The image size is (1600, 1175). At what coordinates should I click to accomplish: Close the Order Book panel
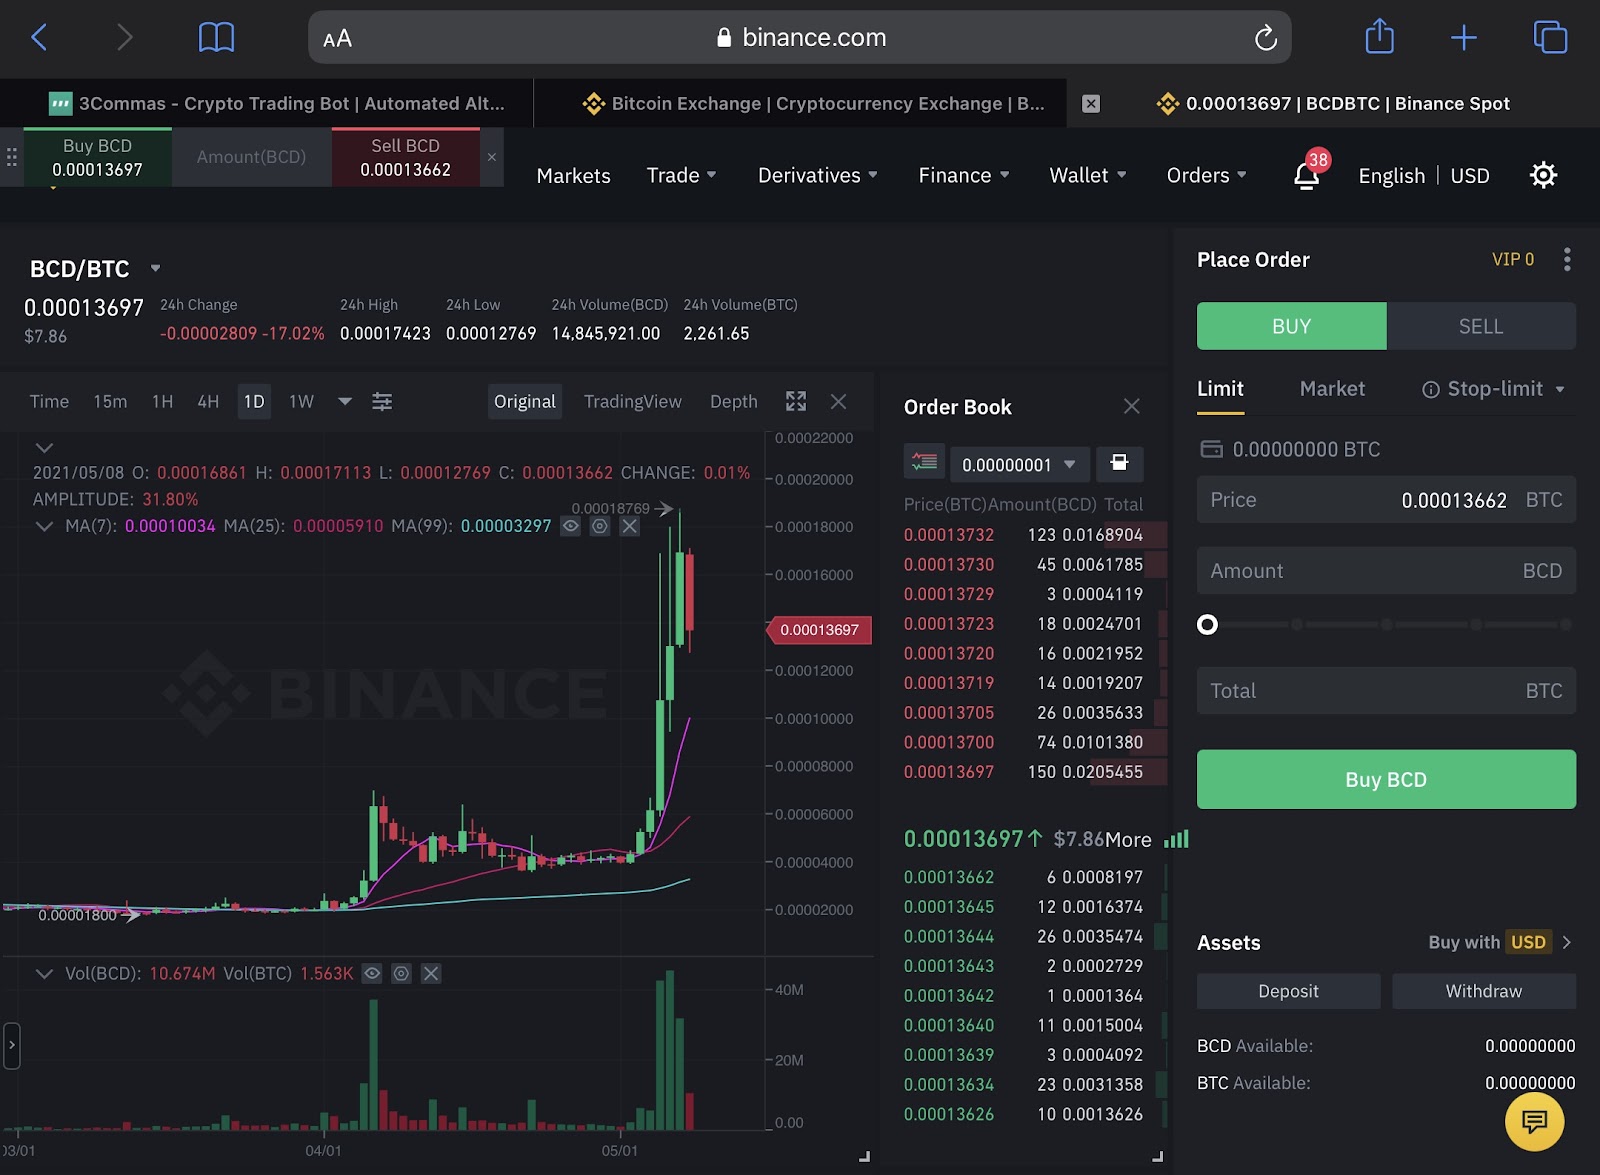(x=1131, y=406)
